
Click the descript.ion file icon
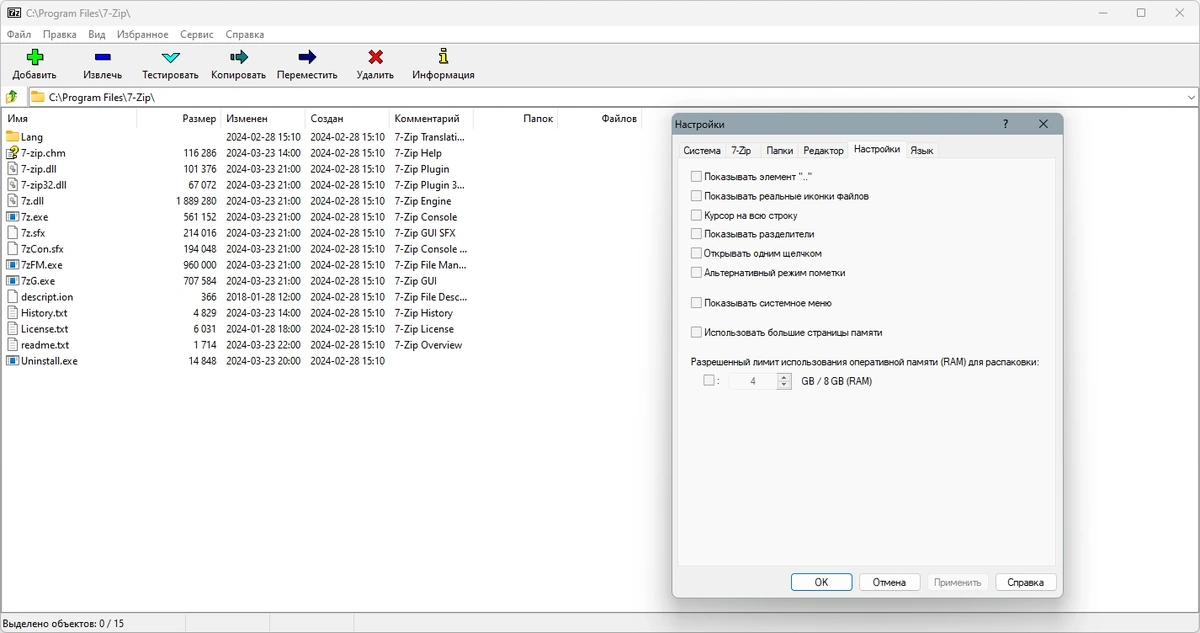[13, 297]
